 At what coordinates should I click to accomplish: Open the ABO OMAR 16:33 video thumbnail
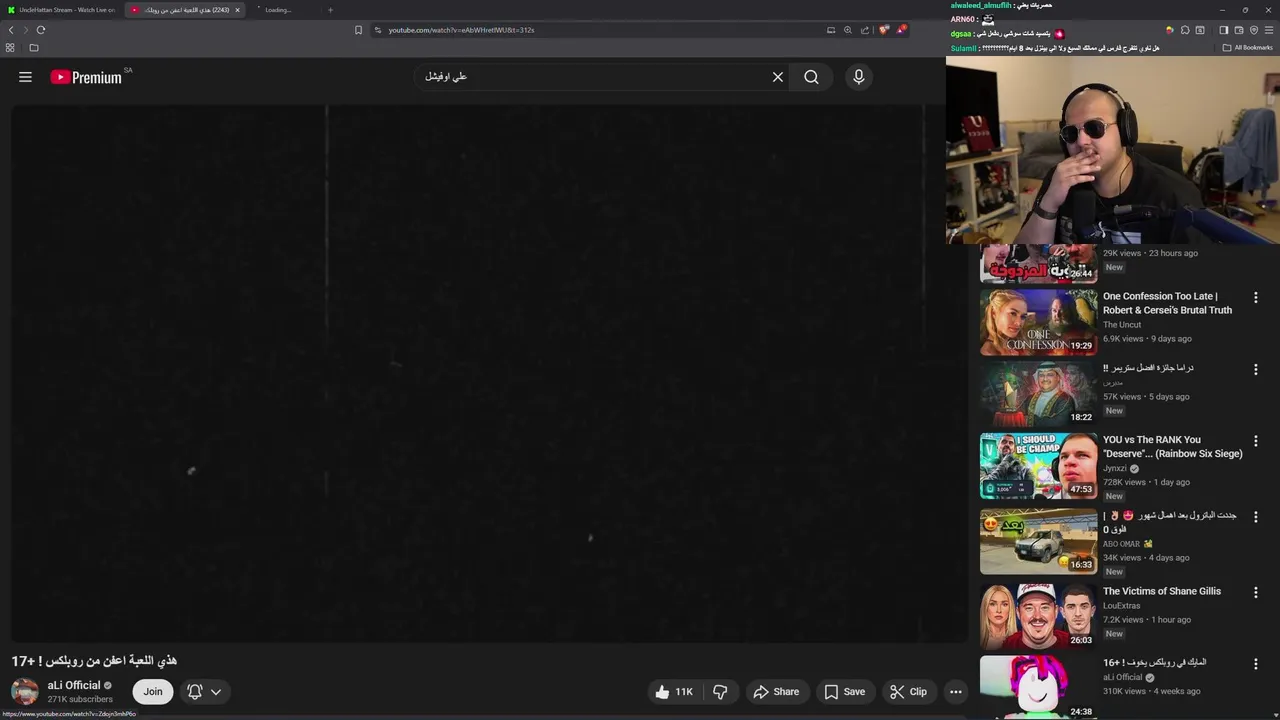[1038, 541]
